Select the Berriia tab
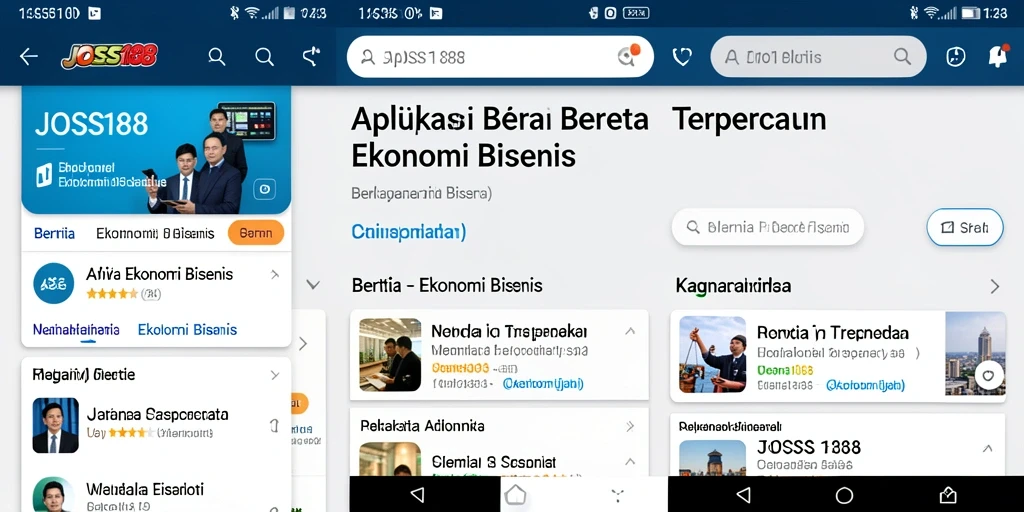1024x512 pixels. pos(54,233)
